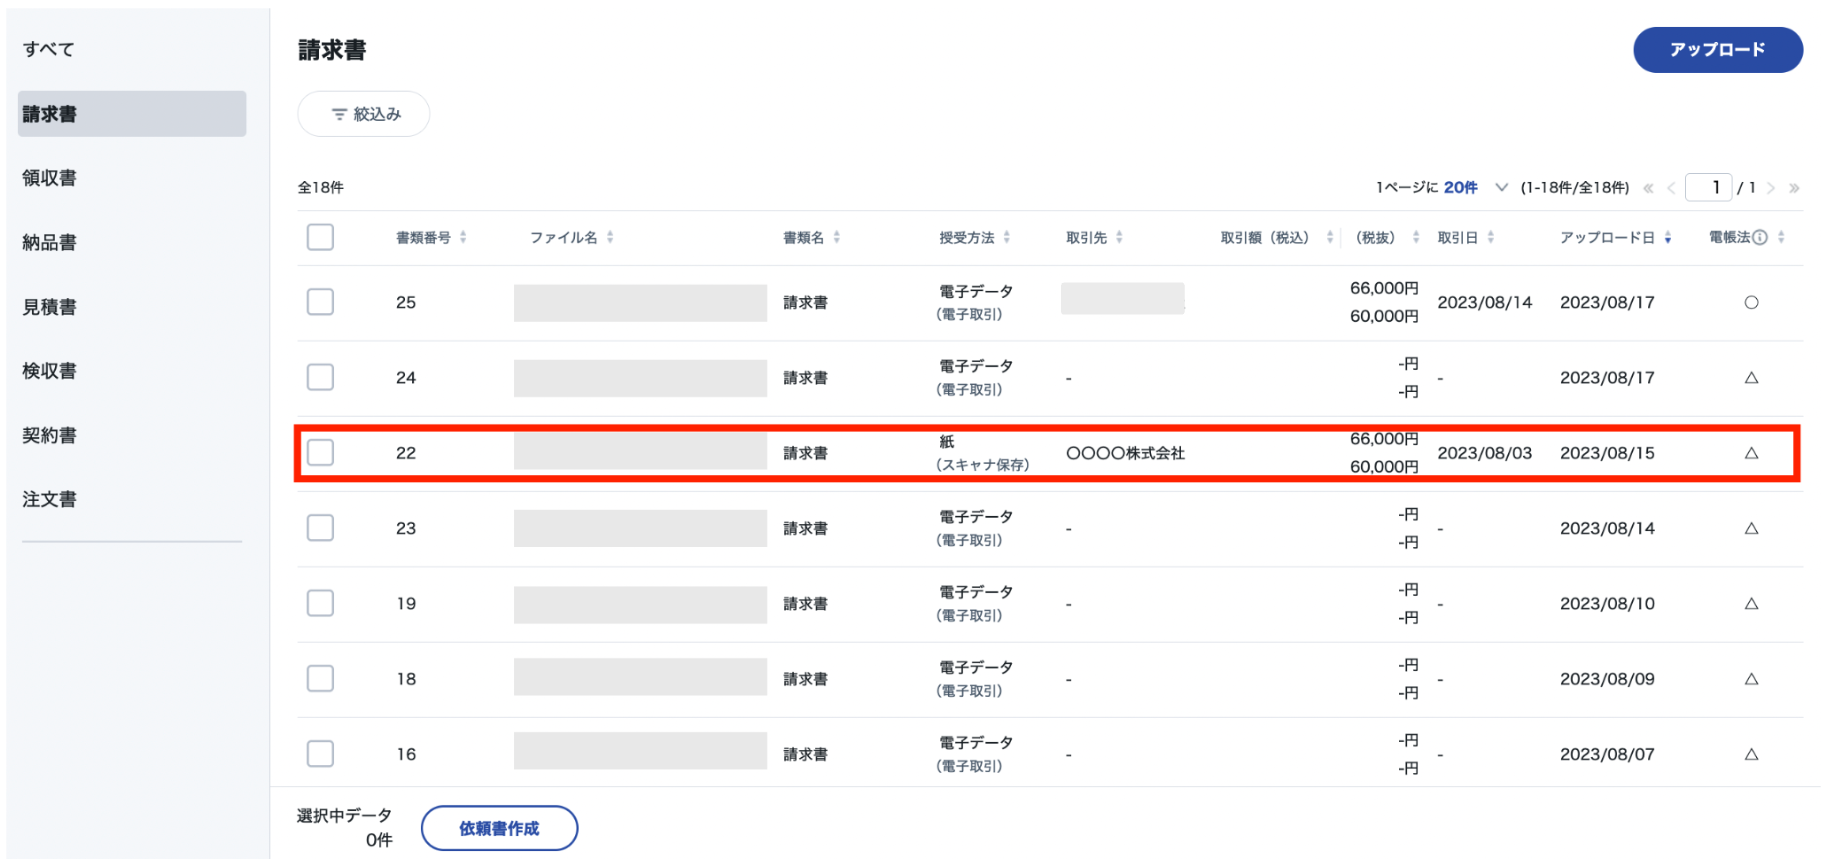Click triangle status icon for document 23
This screenshot has height=859, width=1832.
[1751, 528]
